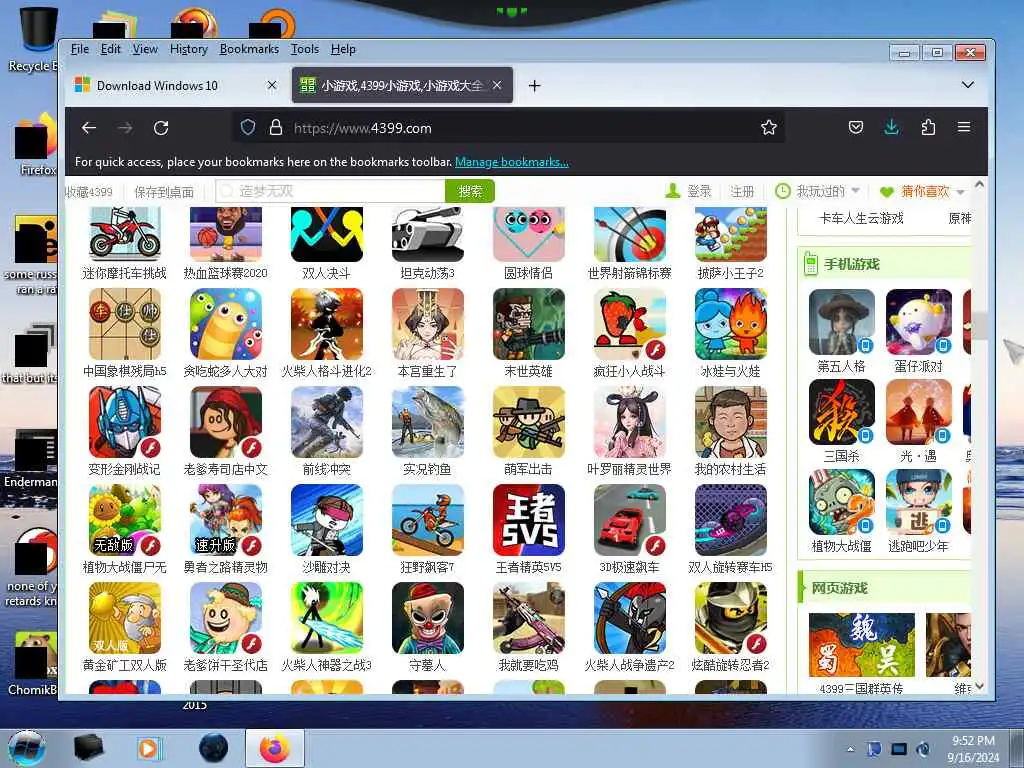Open the 黄金矿工双人版 game icon
Viewport: 1024px width, 768px height.
point(125,618)
